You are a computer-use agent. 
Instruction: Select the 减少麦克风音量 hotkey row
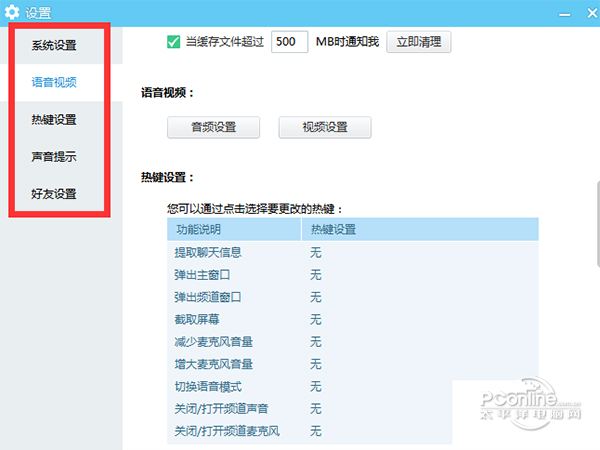(353, 342)
